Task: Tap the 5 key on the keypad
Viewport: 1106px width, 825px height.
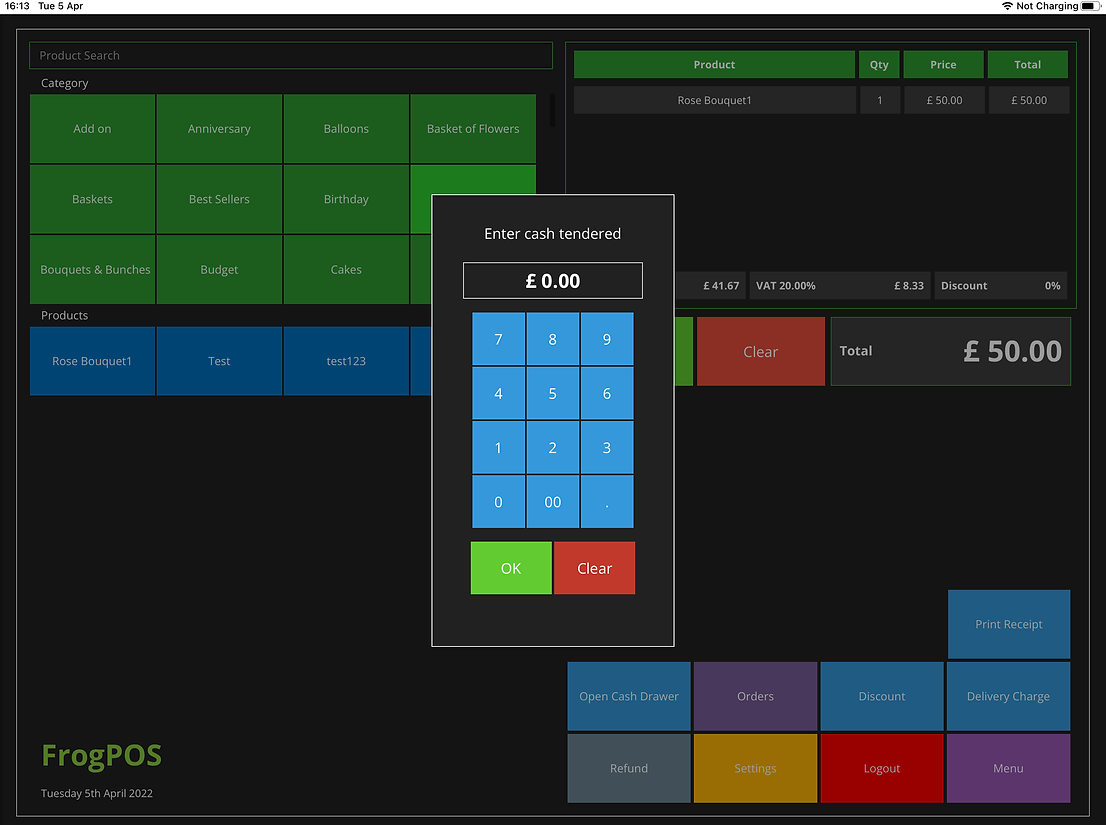Action: (x=552, y=394)
